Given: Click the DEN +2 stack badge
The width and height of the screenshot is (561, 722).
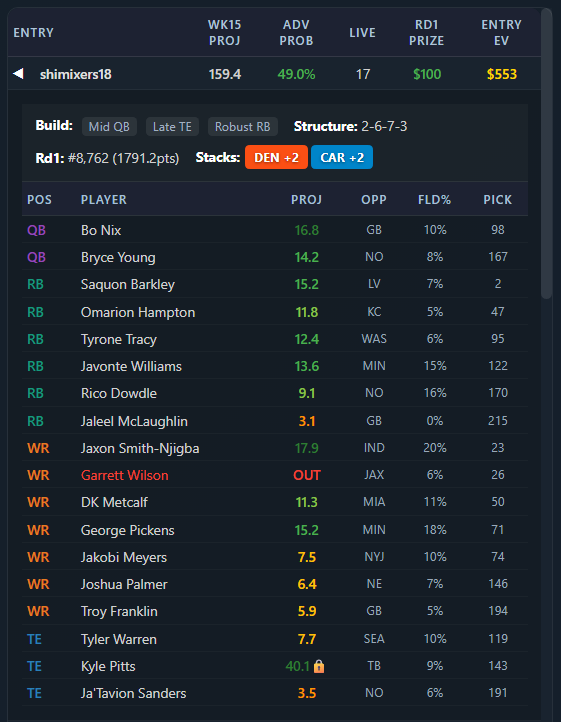Looking at the screenshot, I should point(276,157).
